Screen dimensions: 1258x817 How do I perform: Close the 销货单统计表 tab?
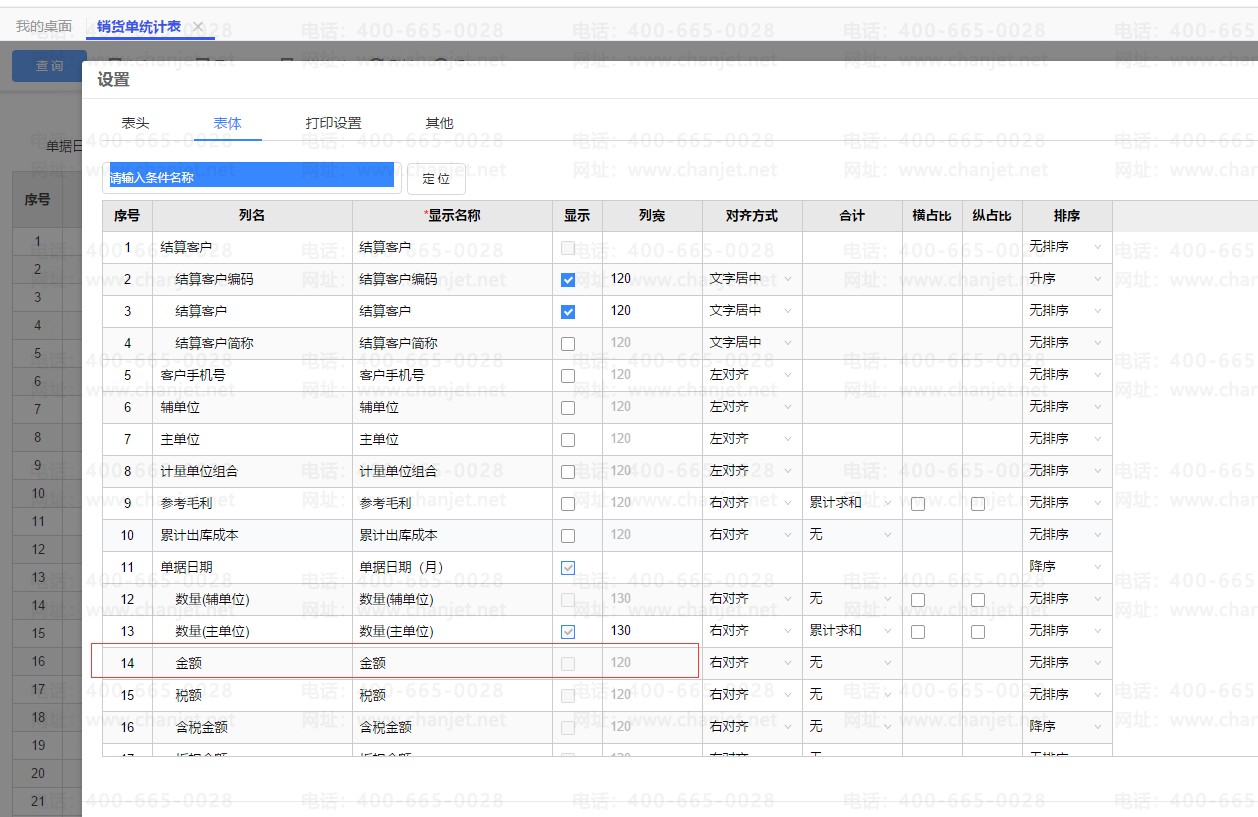pyautogui.click(x=198, y=27)
